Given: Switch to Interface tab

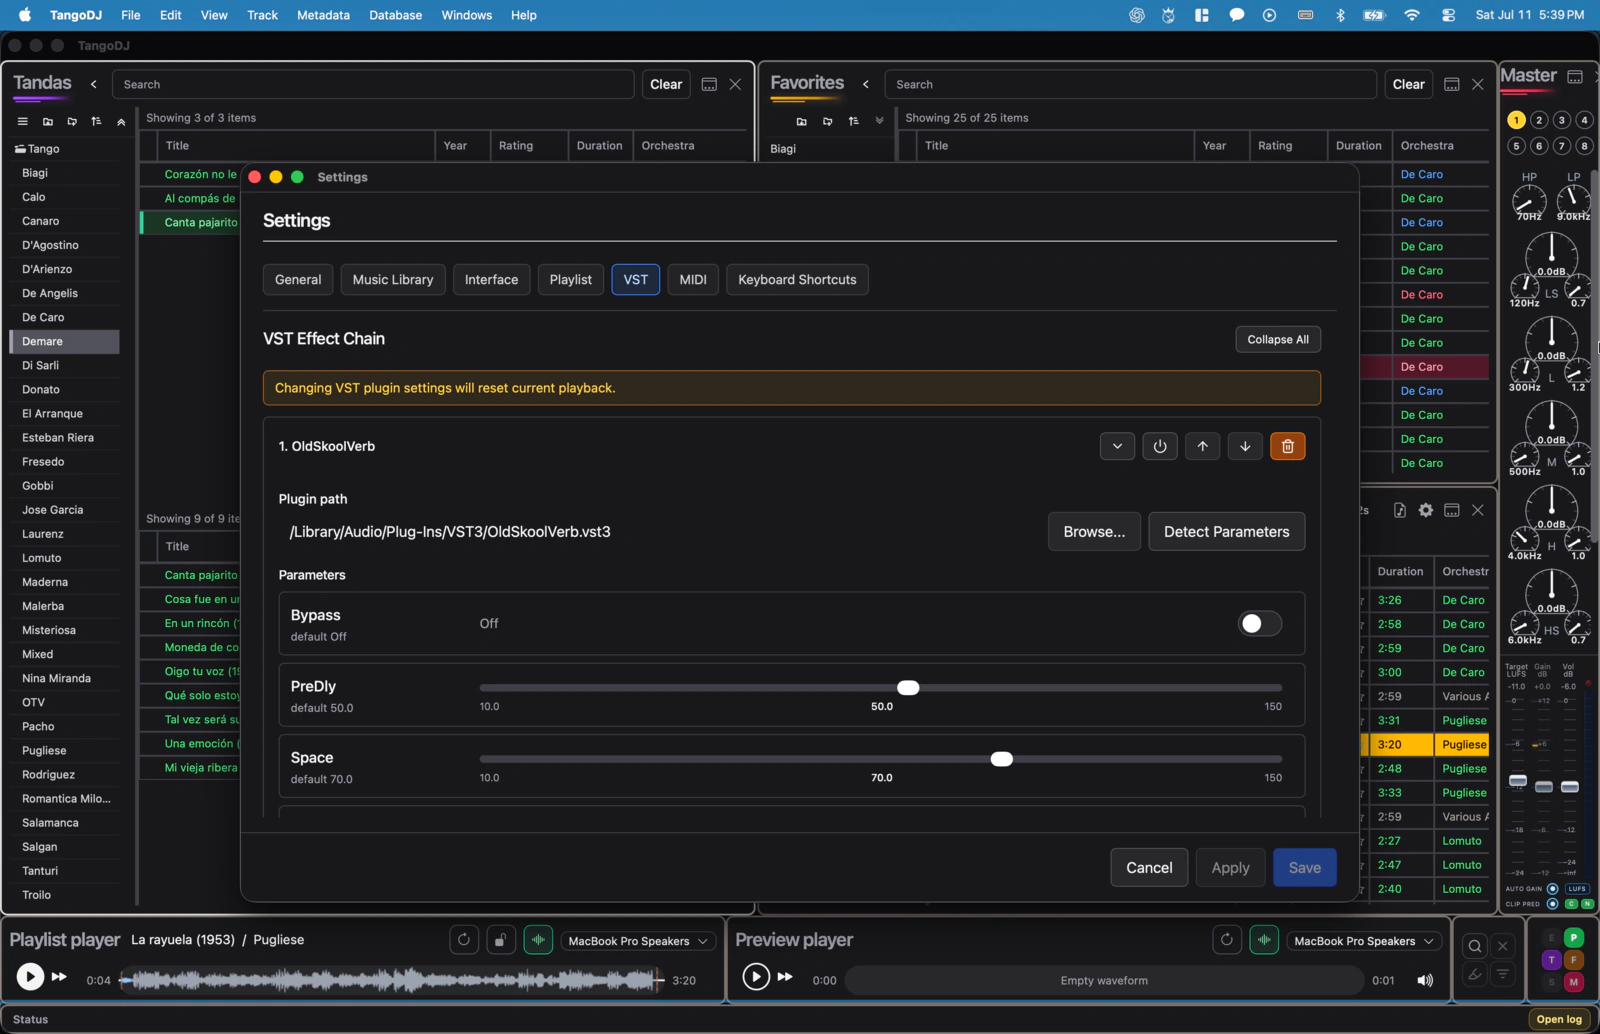Looking at the screenshot, I should pyautogui.click(x=491, y=280).
